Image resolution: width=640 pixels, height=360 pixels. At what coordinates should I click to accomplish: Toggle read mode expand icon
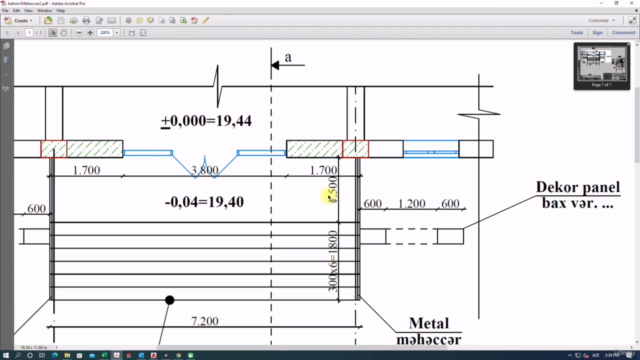click(x=632, y=20)
